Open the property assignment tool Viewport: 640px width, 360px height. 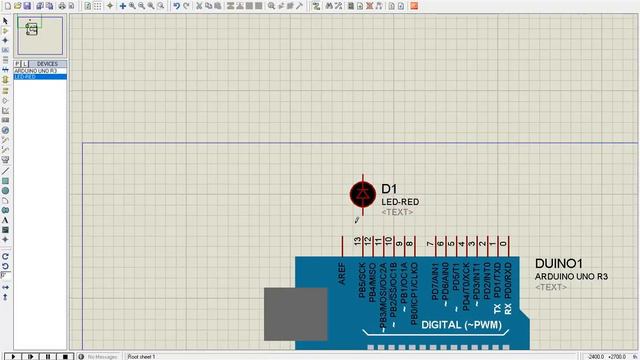click(338, 6)
